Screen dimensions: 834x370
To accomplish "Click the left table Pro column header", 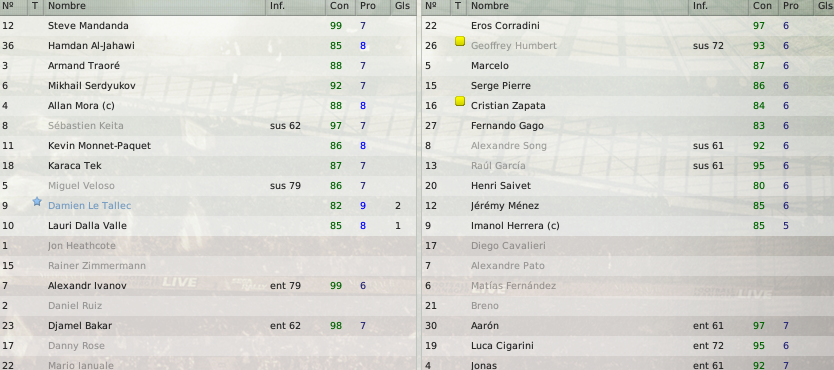I will (368, 6).
